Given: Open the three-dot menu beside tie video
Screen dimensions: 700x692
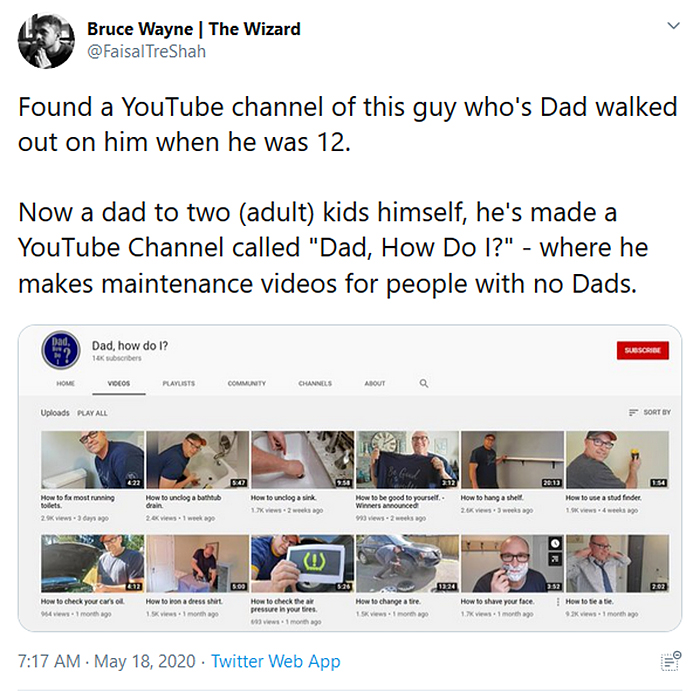Looking at the screenshot, I should coord(557,603).
